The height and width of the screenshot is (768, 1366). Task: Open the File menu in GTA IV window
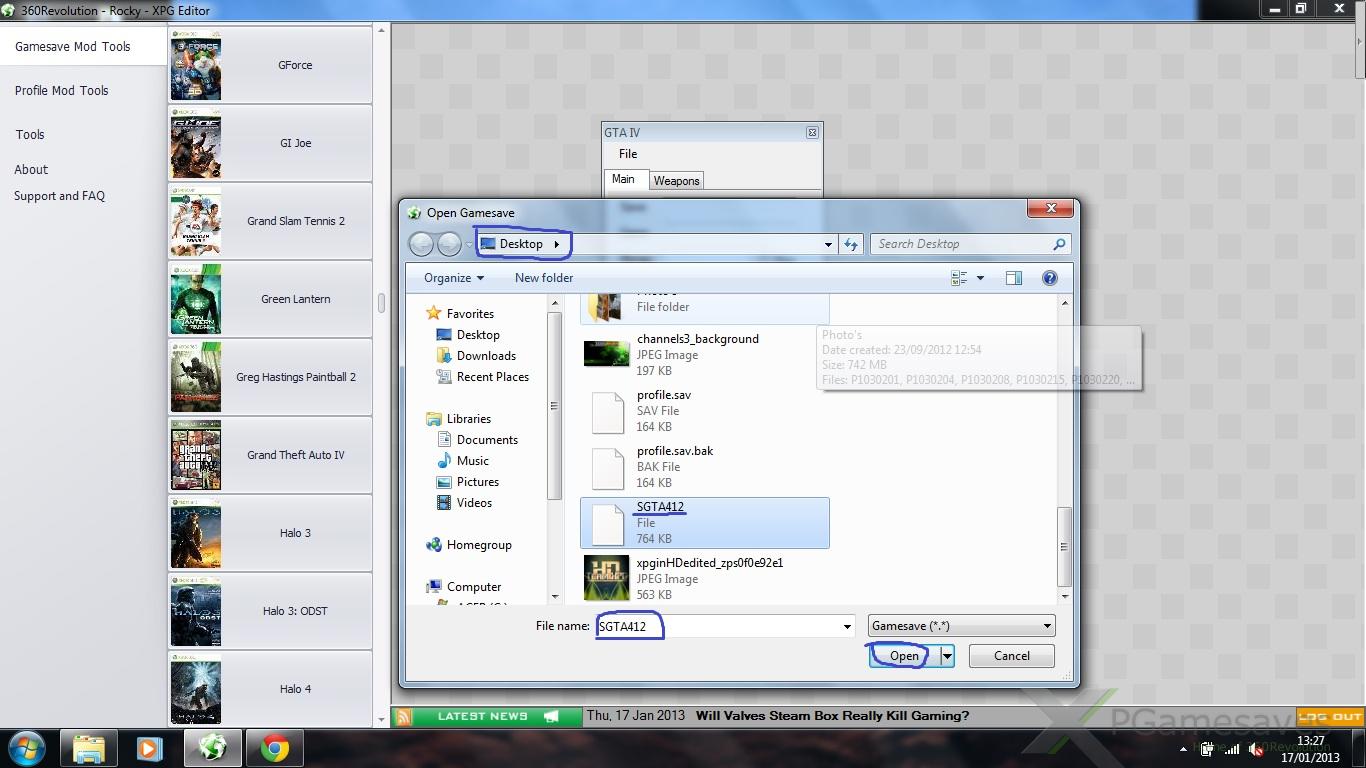pos(628,154)
